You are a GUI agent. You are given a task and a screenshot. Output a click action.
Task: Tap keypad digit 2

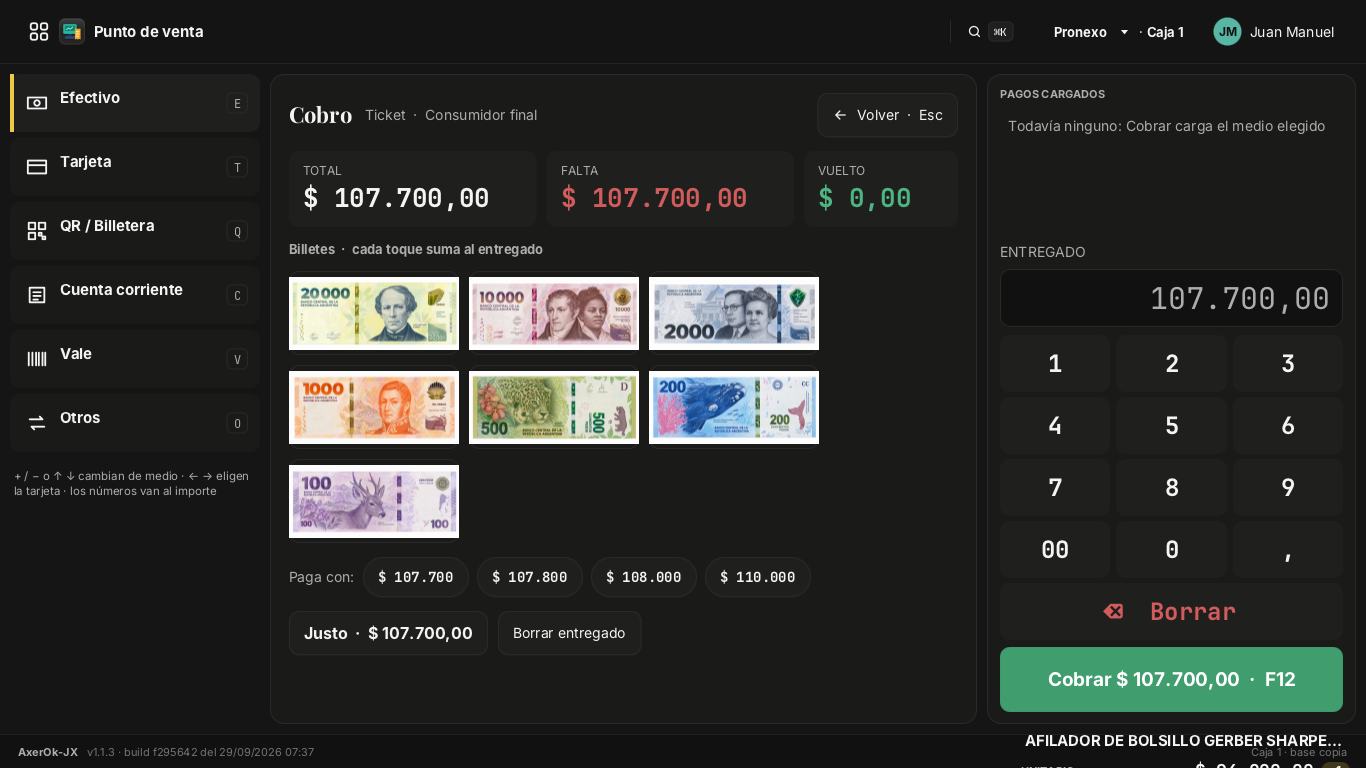pos(1171,364)
